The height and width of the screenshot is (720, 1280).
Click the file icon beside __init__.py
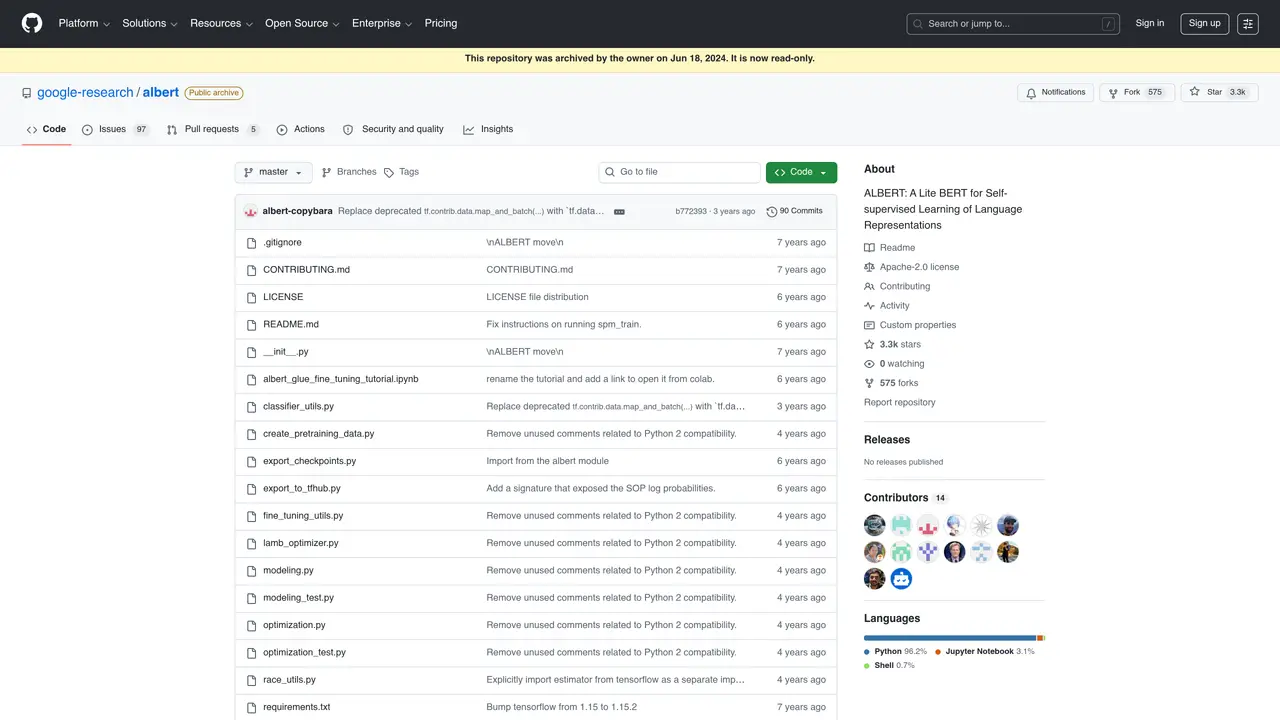(252, 352)
